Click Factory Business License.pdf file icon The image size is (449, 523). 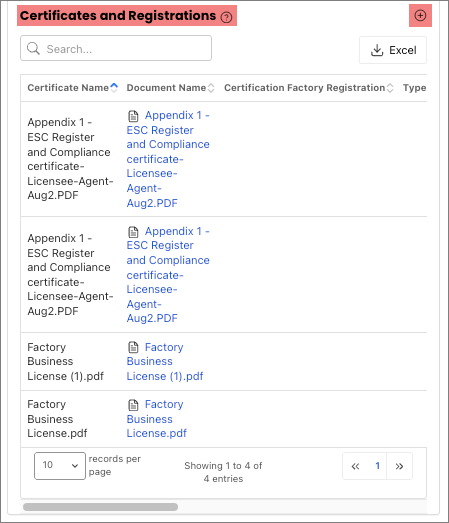[133, 405]
